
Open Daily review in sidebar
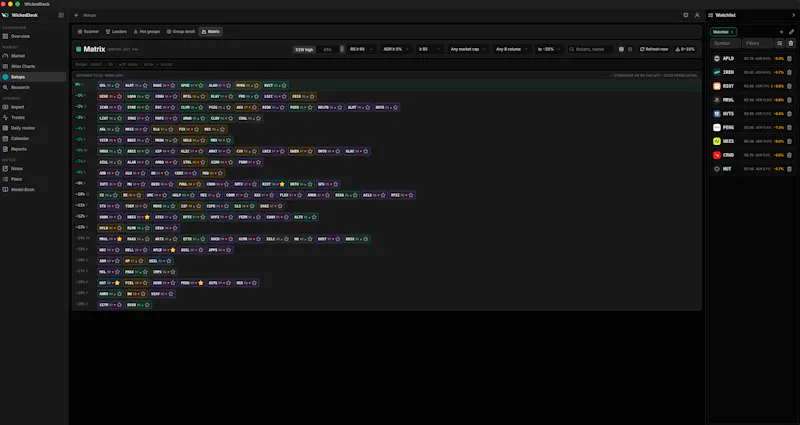point(33,128)
